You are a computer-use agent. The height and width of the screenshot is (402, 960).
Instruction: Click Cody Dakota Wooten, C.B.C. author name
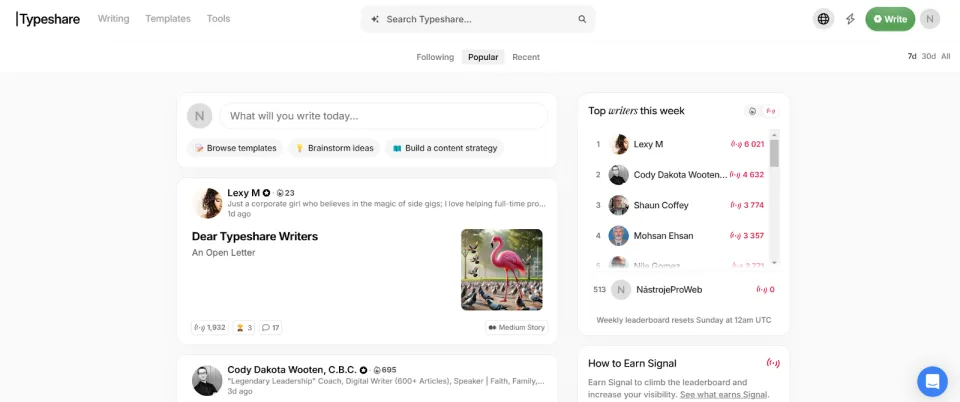(x=292, y=370)
